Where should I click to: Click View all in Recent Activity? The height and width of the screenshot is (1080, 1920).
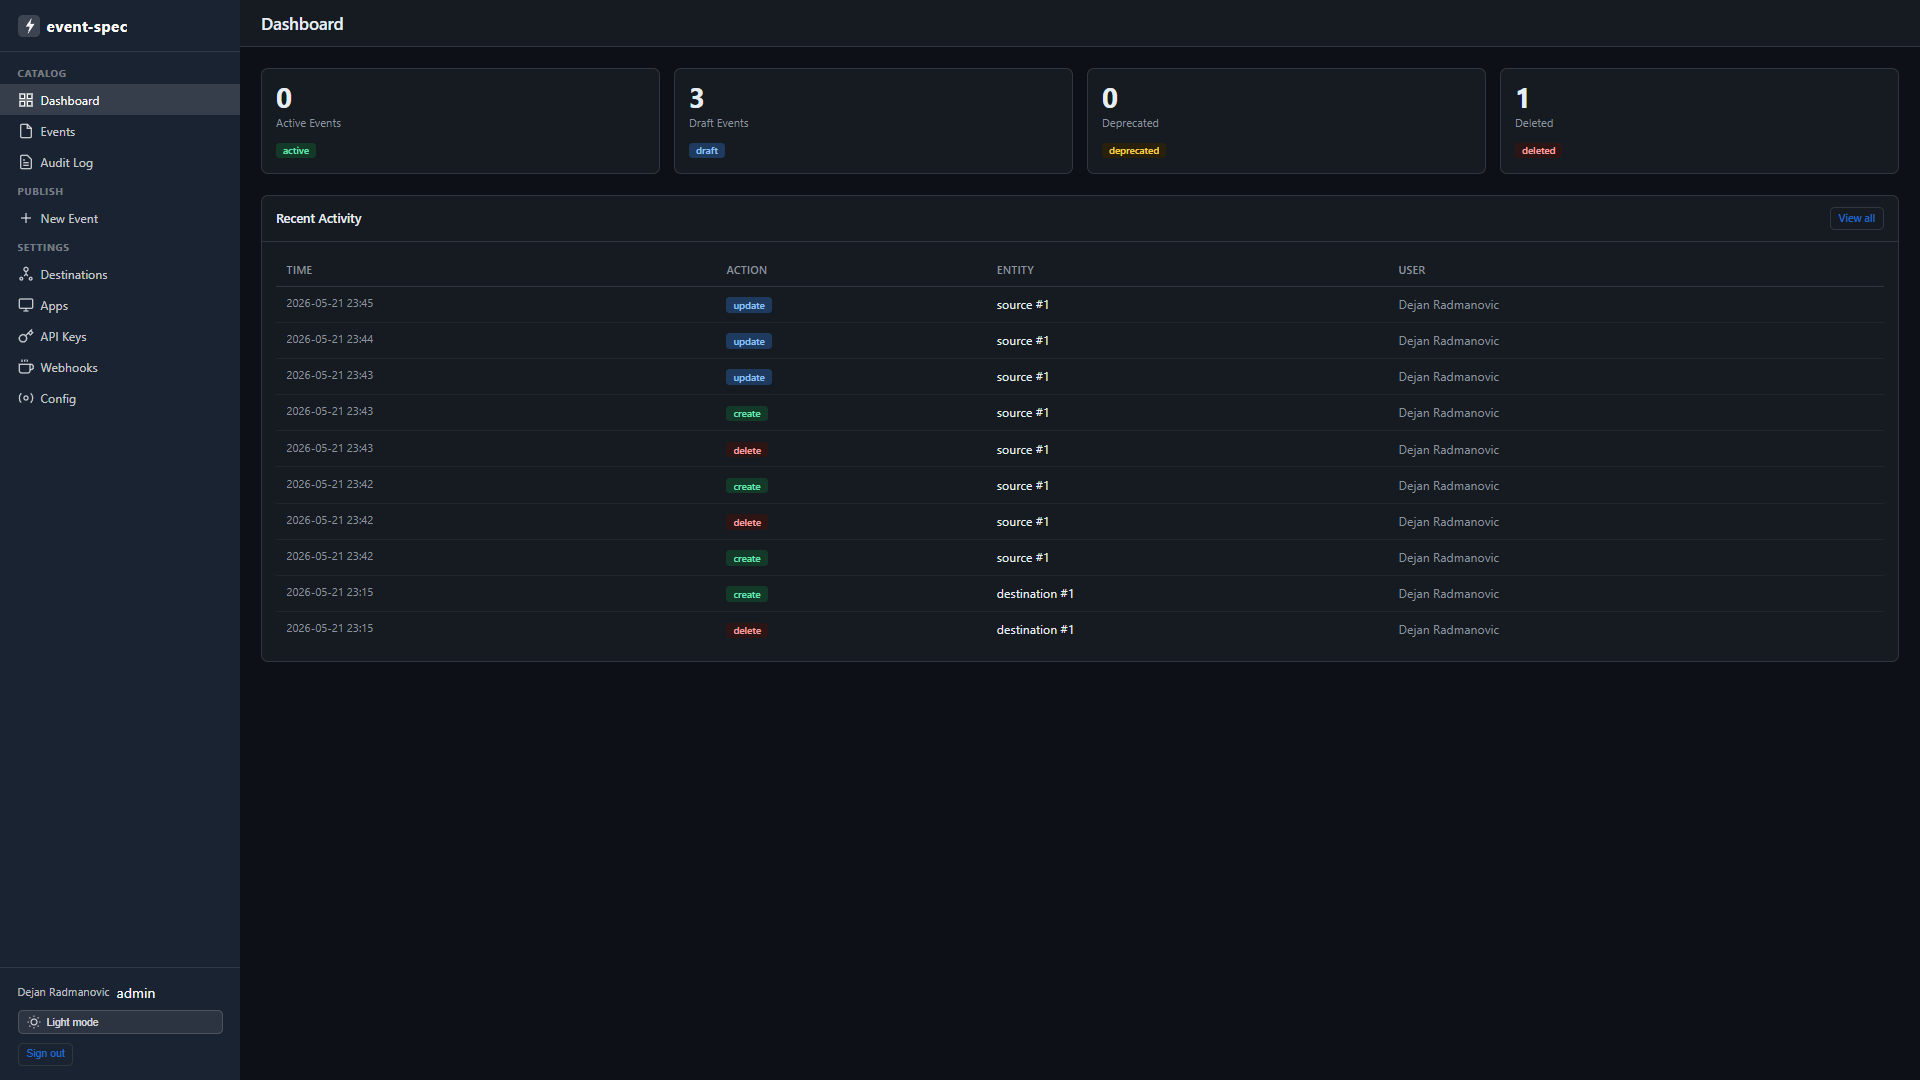pos(1856,218)
